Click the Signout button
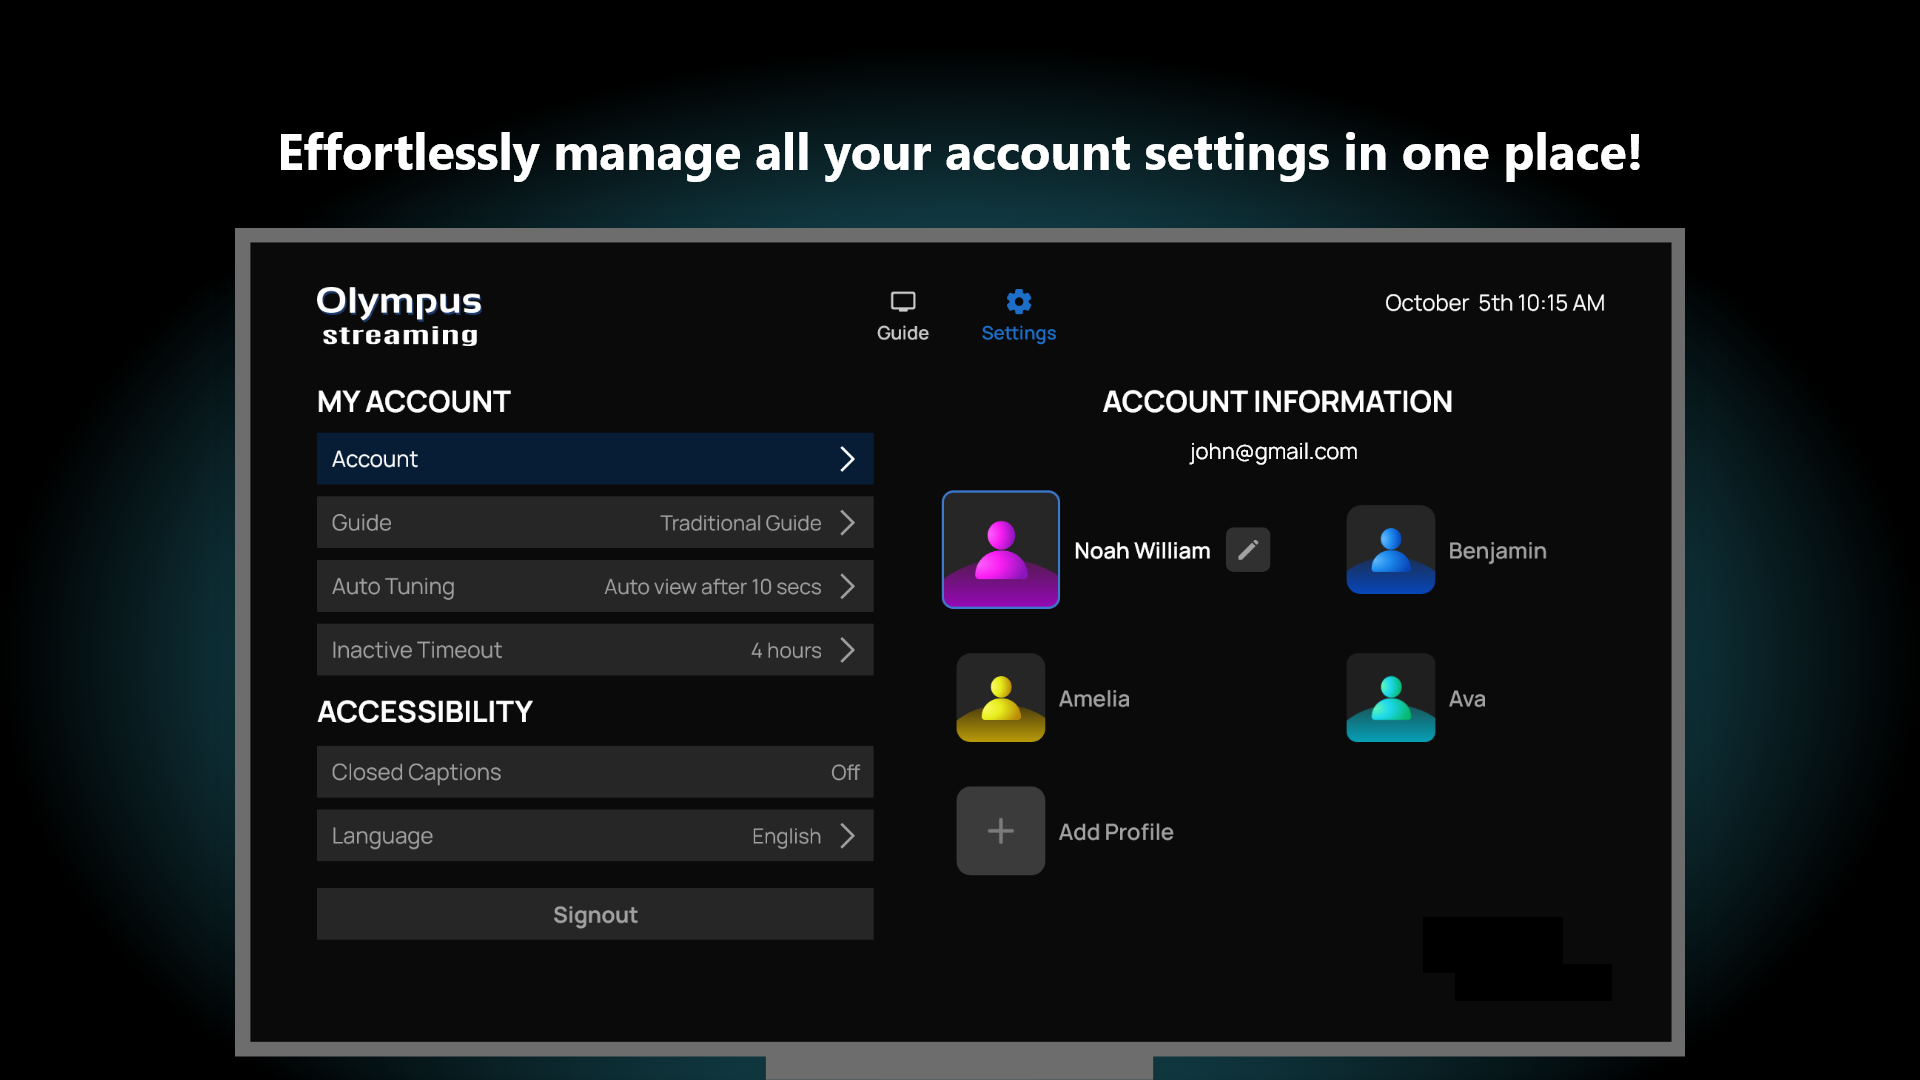The height and width of the screenshot is (1080, 1920). coord(595,914)
